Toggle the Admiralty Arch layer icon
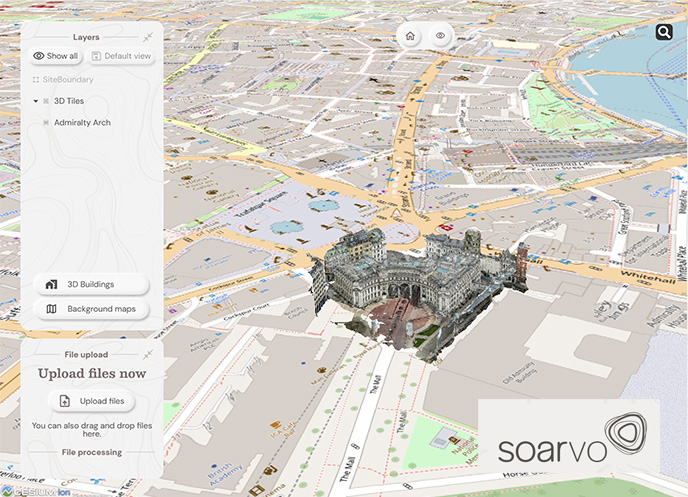Screen dimensions: 688x497 point(46,123)
